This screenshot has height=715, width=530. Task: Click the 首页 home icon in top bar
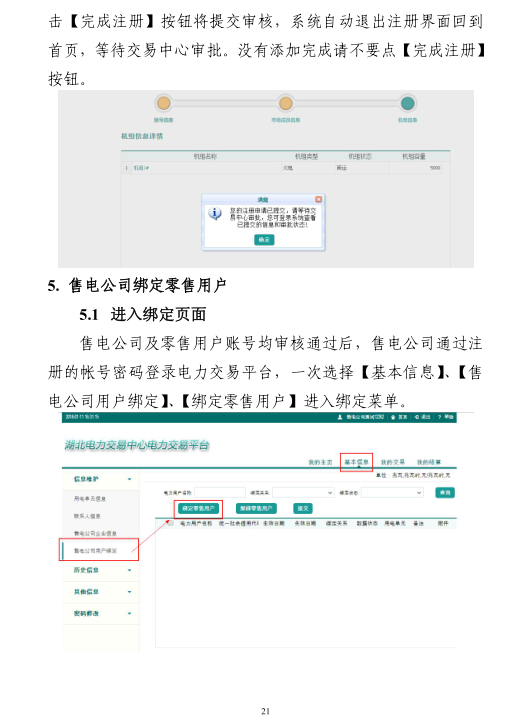point(393,417)
